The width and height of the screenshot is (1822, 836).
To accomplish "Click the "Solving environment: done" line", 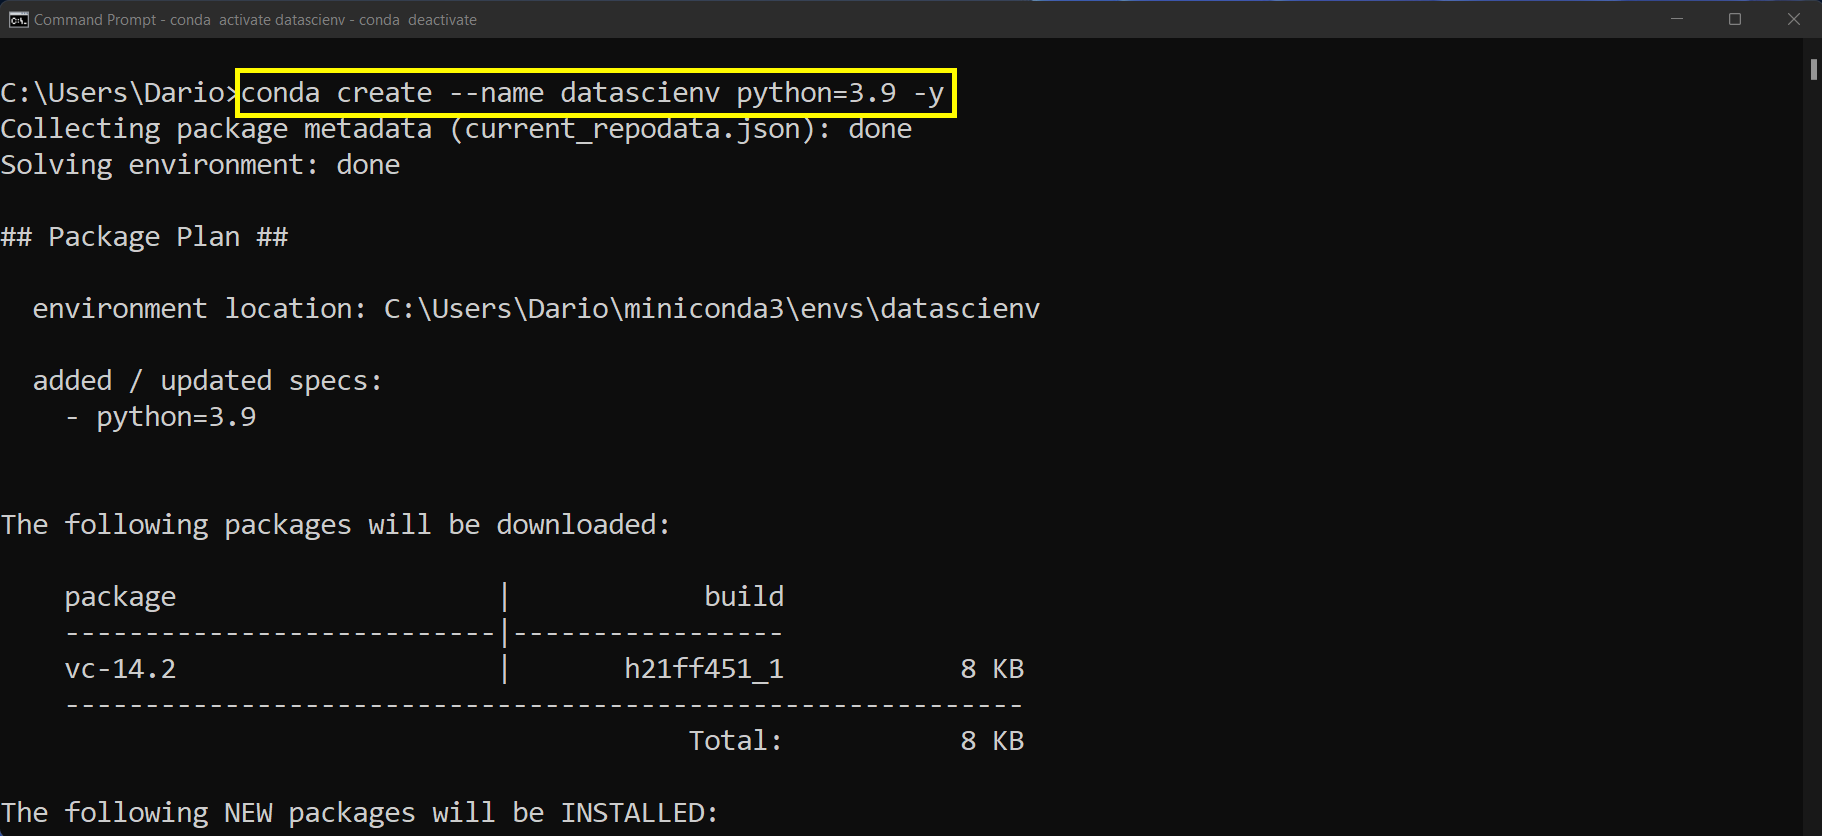I will (x=200, y=165).
